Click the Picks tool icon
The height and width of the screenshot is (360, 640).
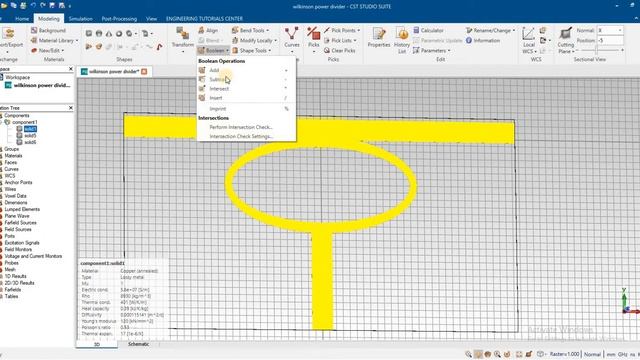[313, 34]
